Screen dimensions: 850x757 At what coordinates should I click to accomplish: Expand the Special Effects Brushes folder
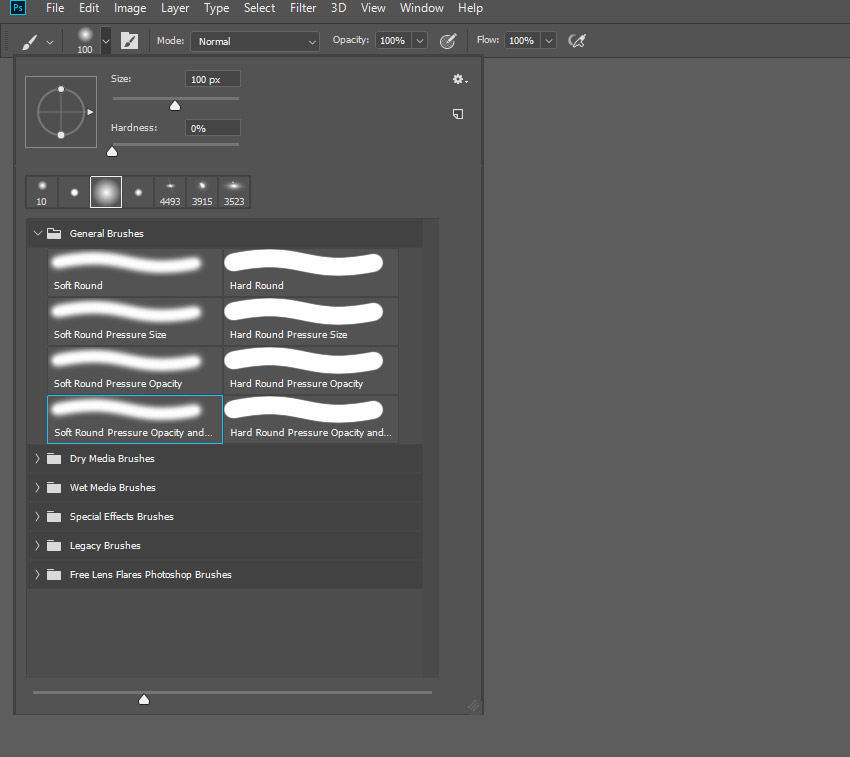tap(37, 516)
